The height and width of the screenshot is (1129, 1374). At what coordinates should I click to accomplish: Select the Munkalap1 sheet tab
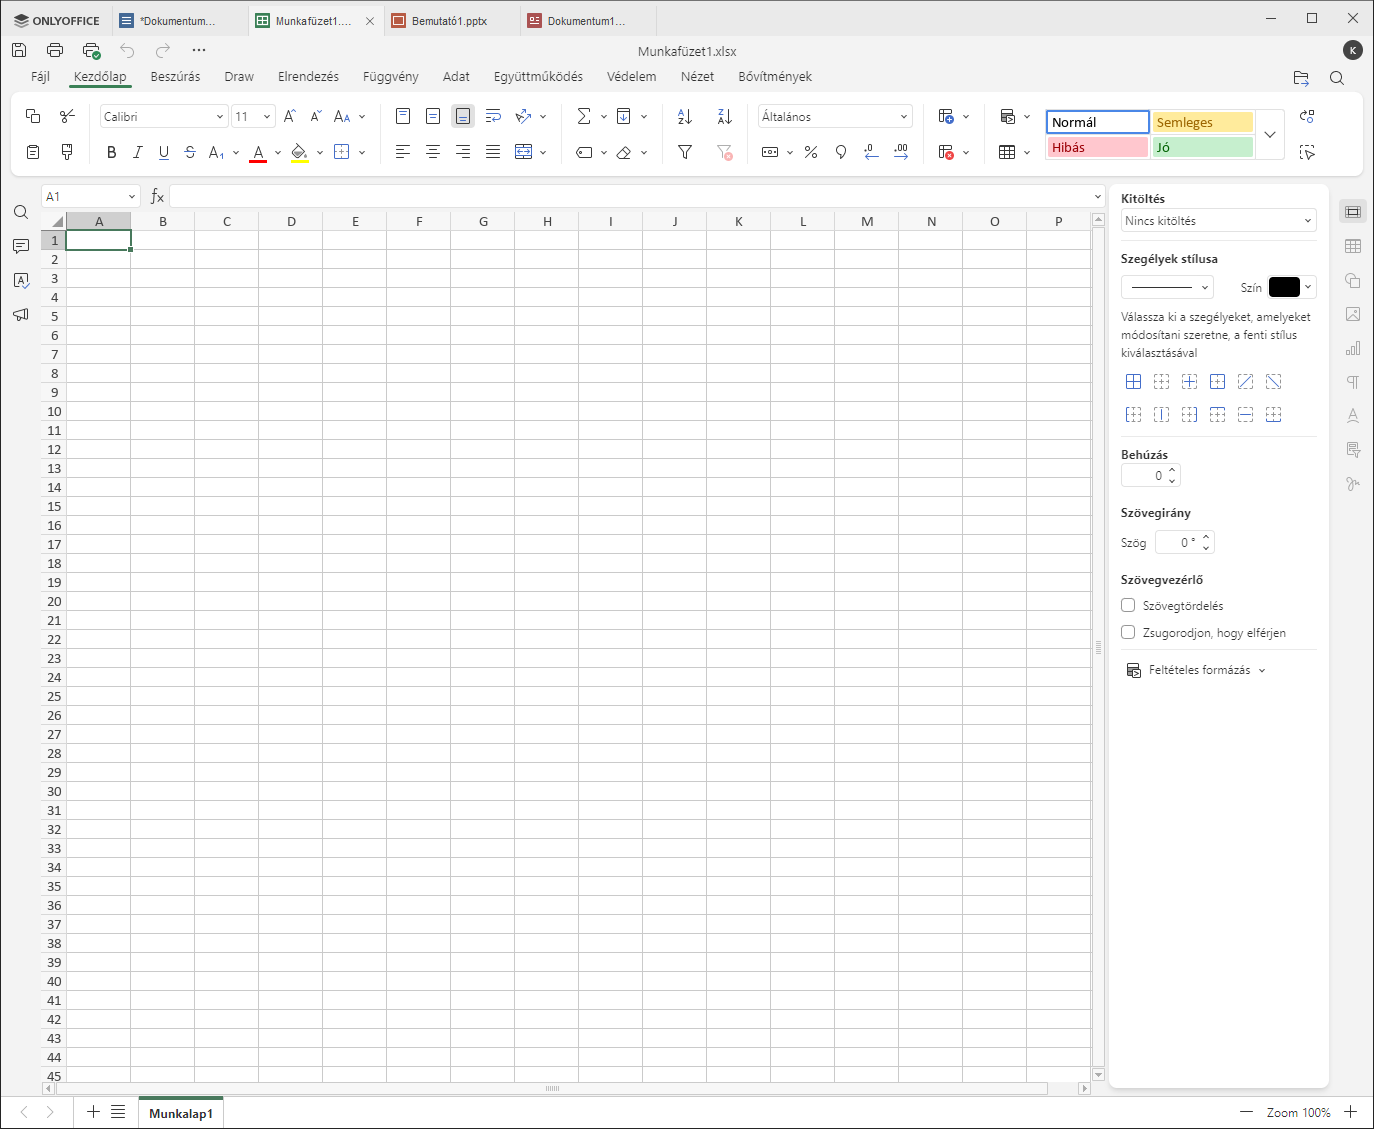[x=181, y=1113]
